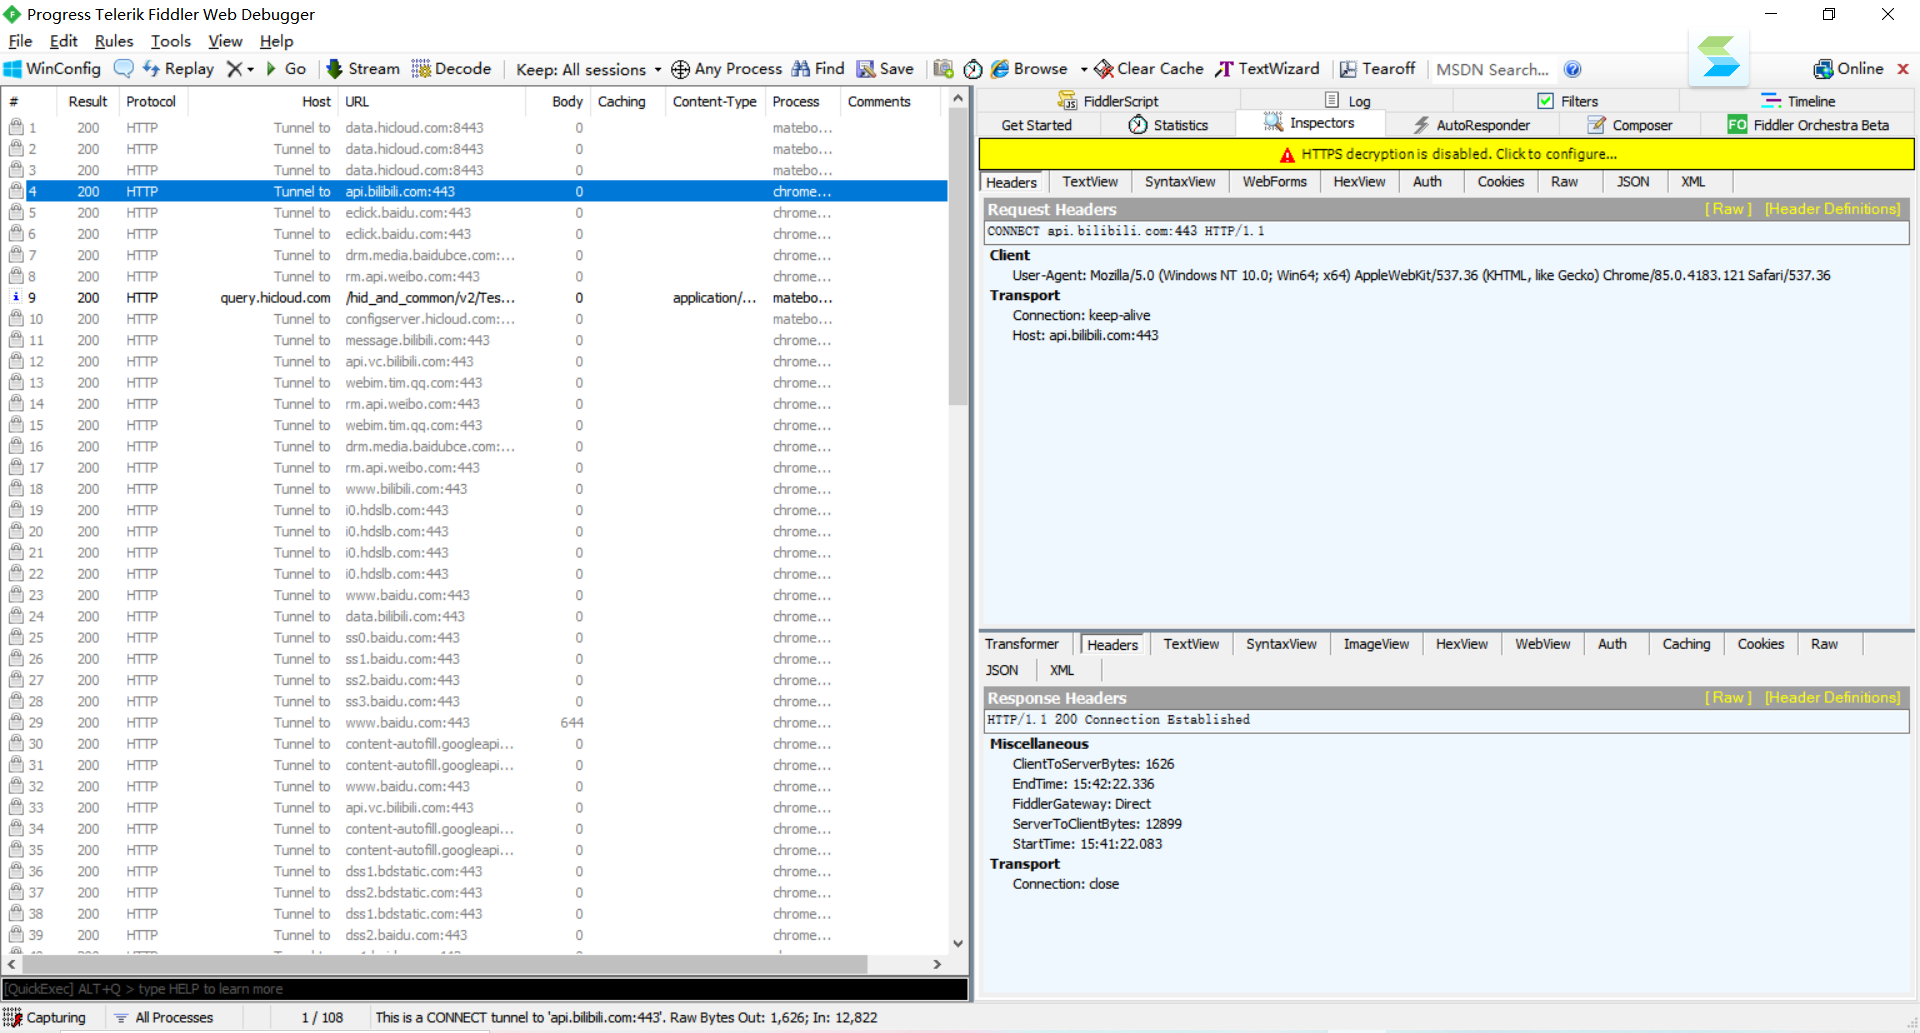Click Browse to launch browser
1920x1033 pixels.
coord(1029,69)
